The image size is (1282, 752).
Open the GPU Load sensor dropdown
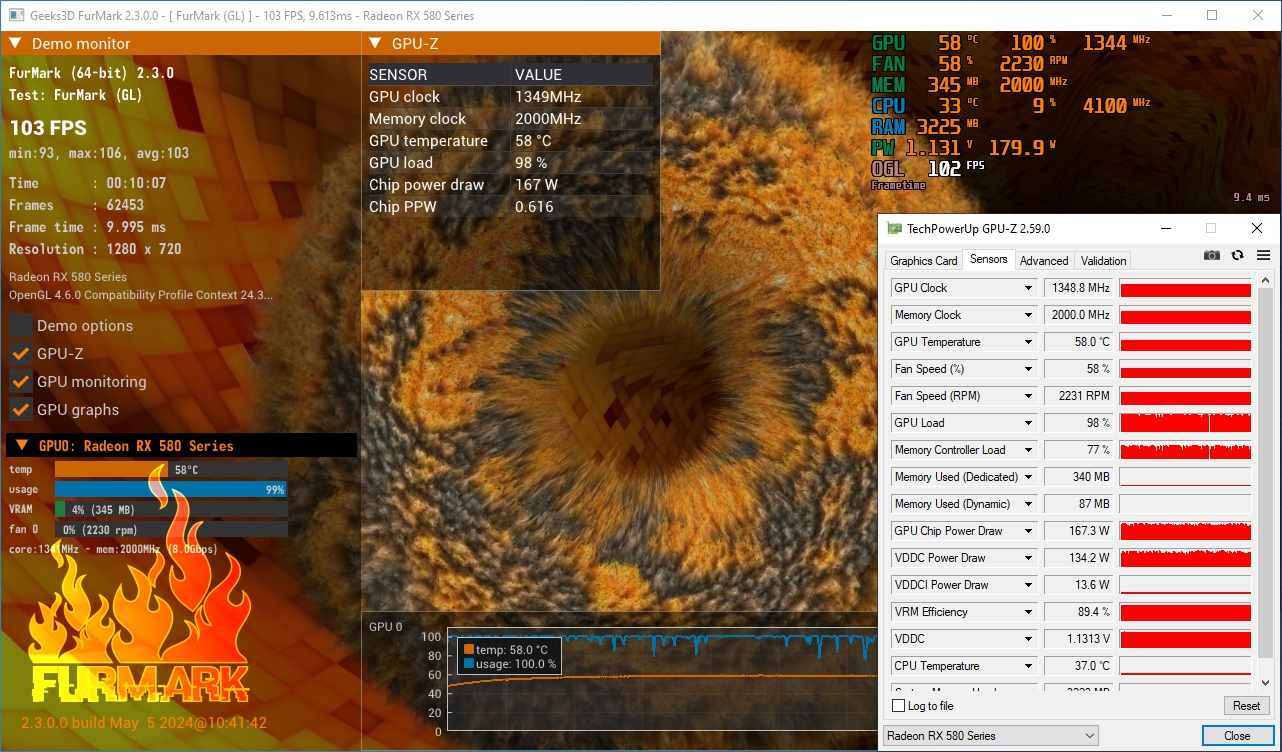pyautogui.click(x=1028, y=423)
